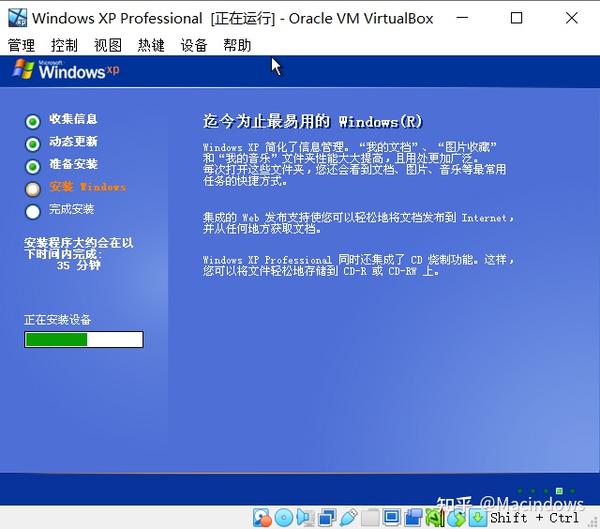Image resolution: width=600 pixels, height=529 pixels.
Task: Click the shared folders status icon
Action: tap(370, 518)
